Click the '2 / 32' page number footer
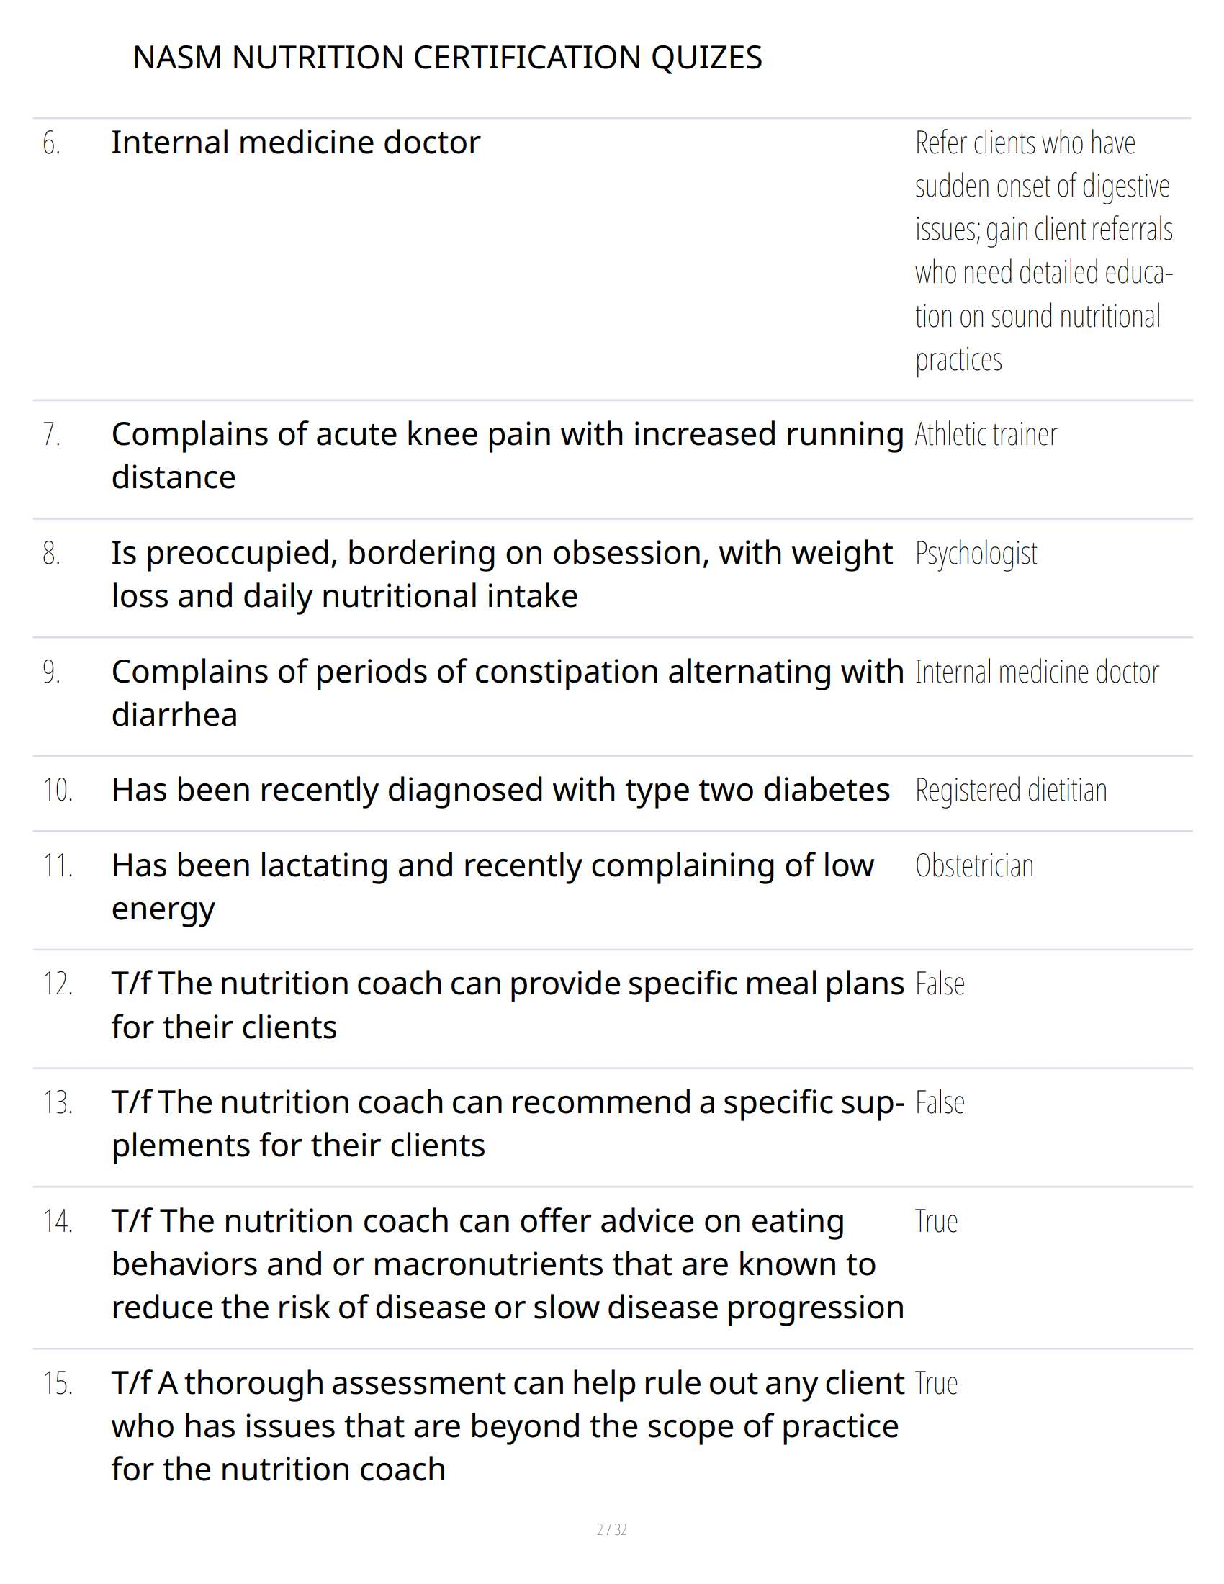This screenshot has height=1584, width=1224. point(611,1530)
